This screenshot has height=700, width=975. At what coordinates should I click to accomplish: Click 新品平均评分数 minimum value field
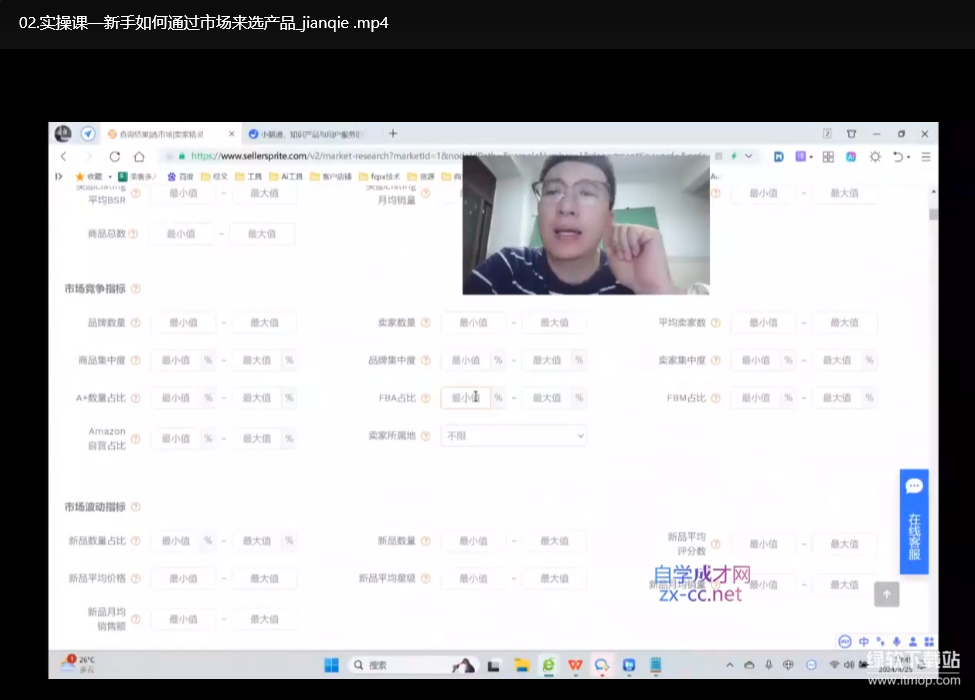tap(763, 544)
